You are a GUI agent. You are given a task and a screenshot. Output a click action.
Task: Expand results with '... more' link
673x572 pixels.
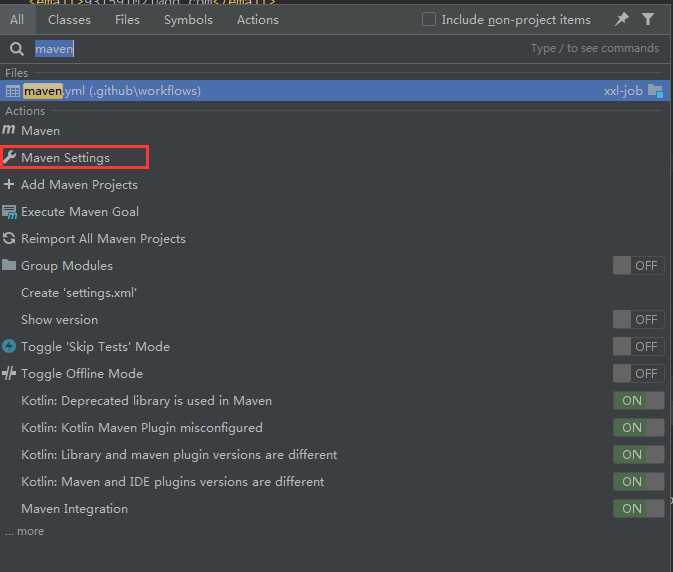(25, 532)
